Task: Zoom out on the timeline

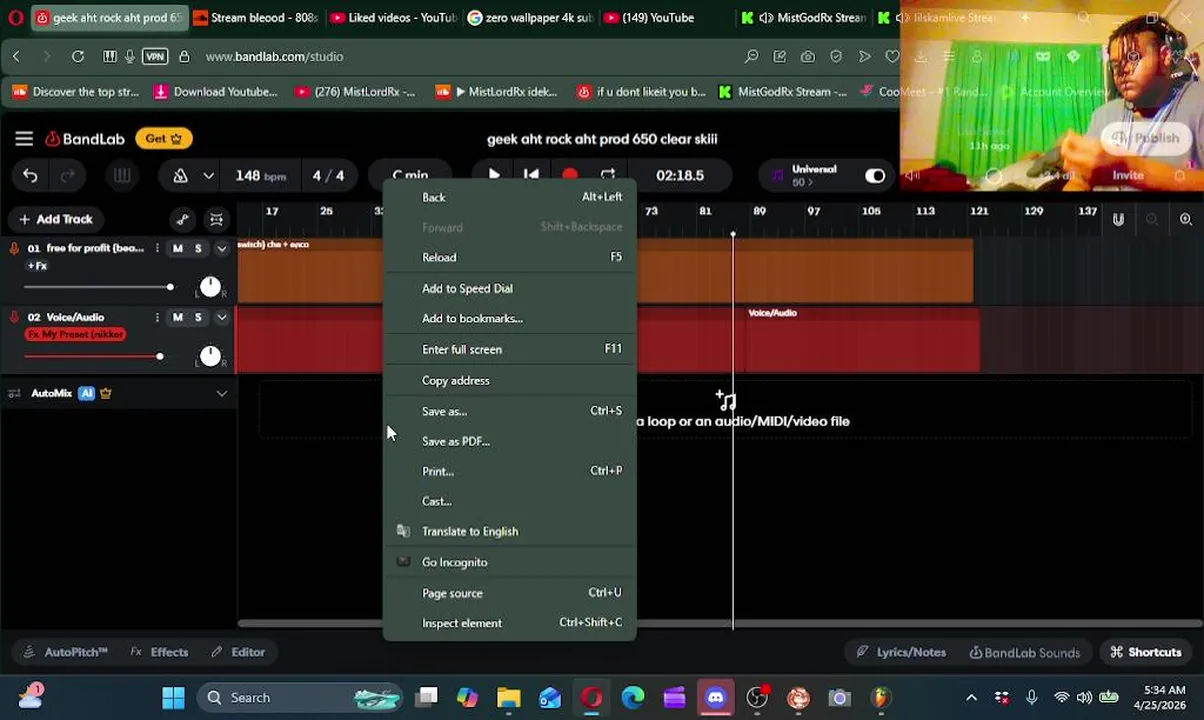Action: (1152, 219)
